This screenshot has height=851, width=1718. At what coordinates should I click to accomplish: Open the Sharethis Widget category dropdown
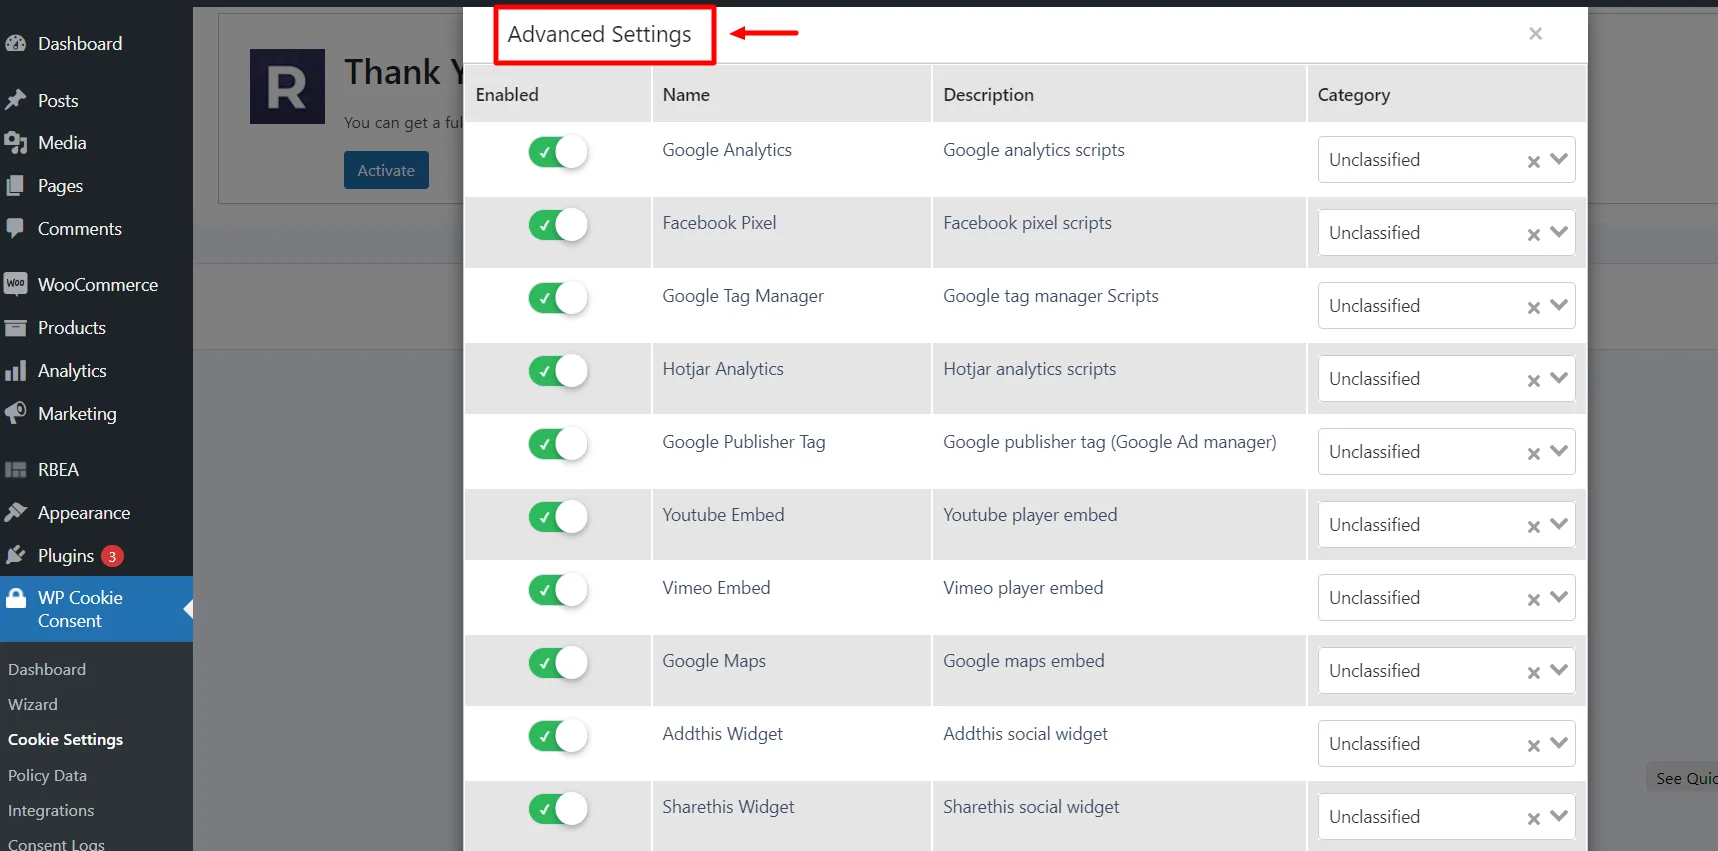pos(1559,817)
